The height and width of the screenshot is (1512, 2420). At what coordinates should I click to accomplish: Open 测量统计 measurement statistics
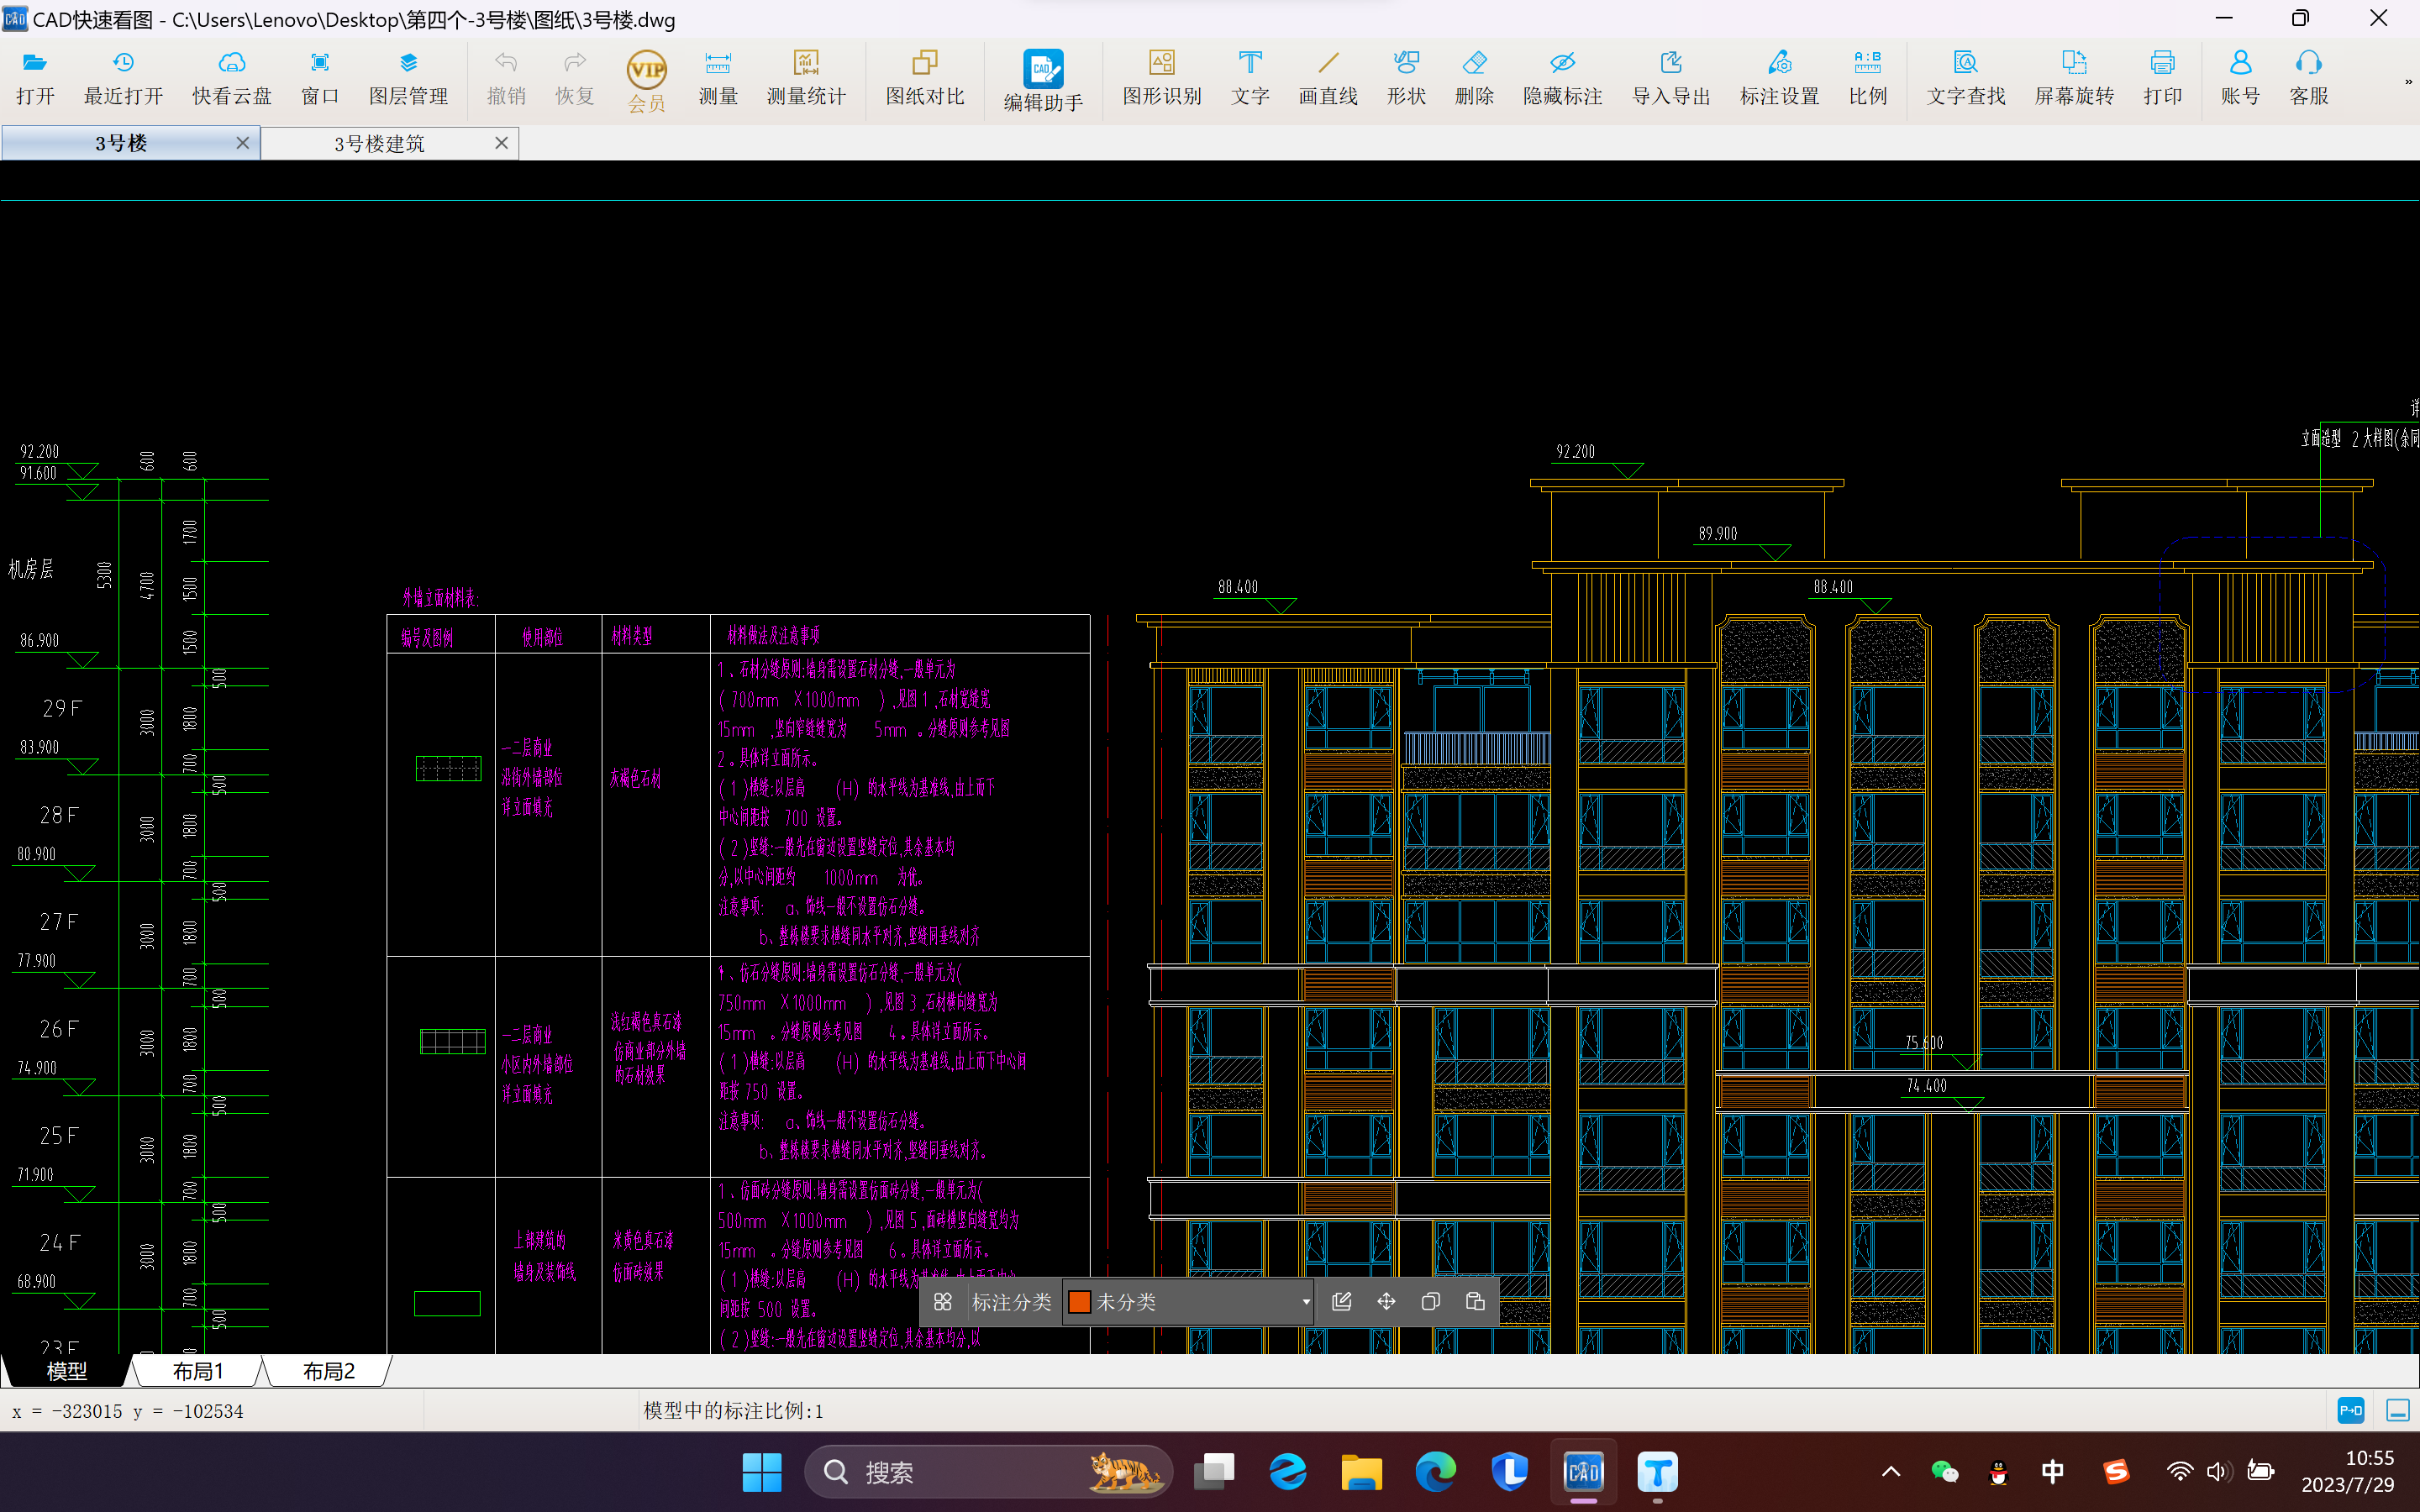pos(806,78)
